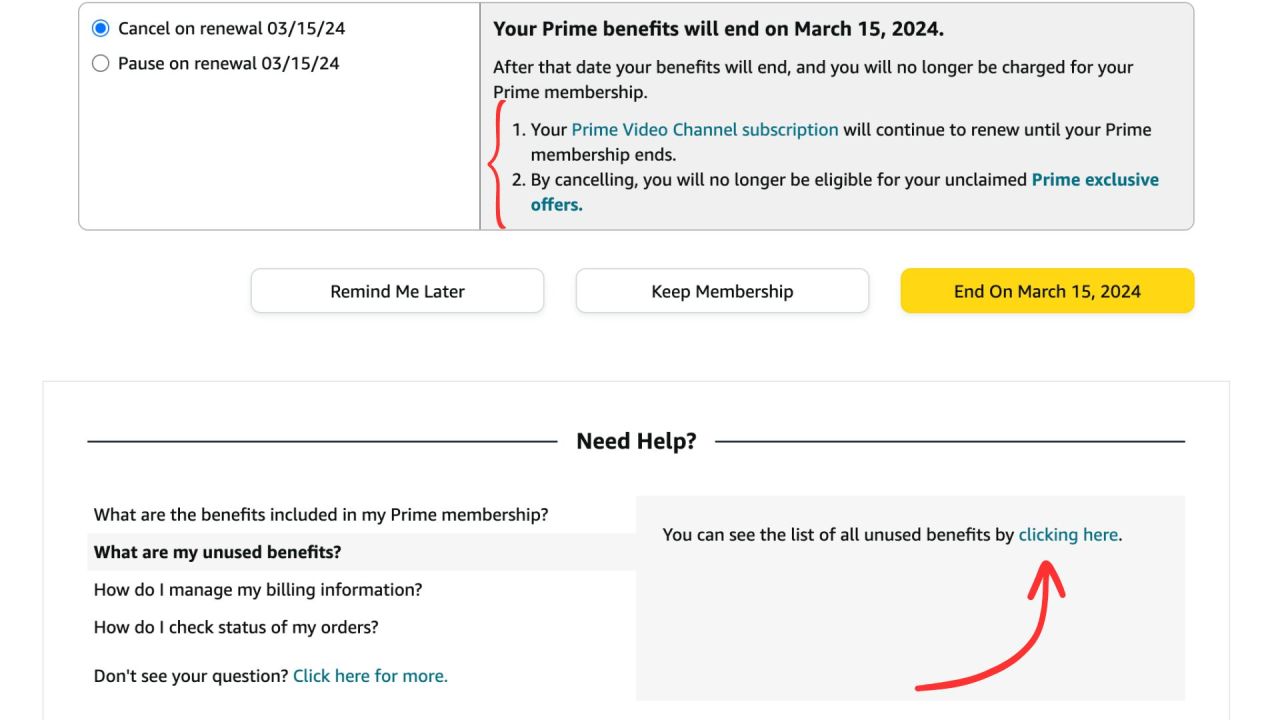Confirm with End On March 15, 2024 button
Image resolution: width=1280 pixels, height=720 pixels.
click(x=1047, y=291)
